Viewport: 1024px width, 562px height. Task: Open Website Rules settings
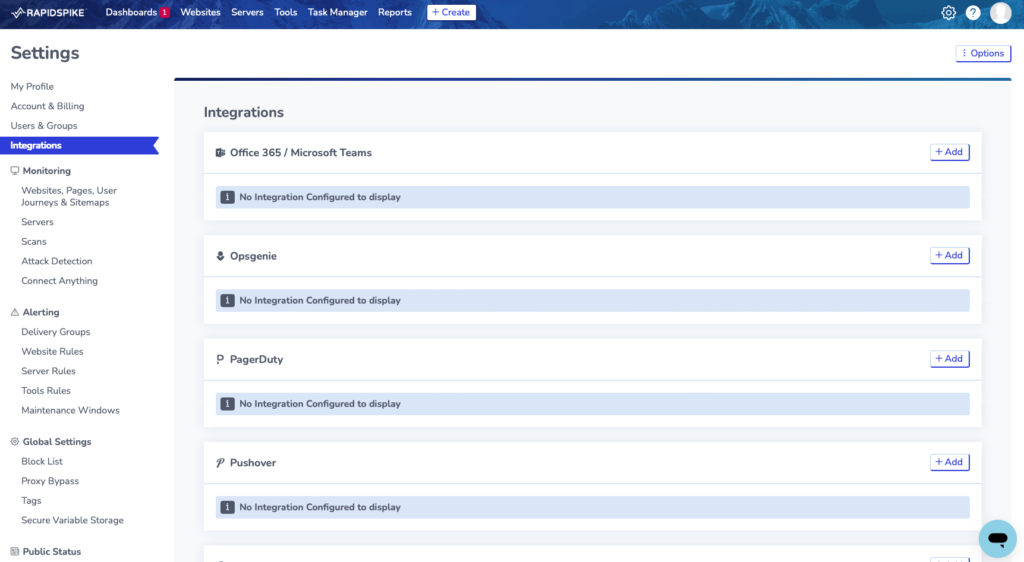52,351
